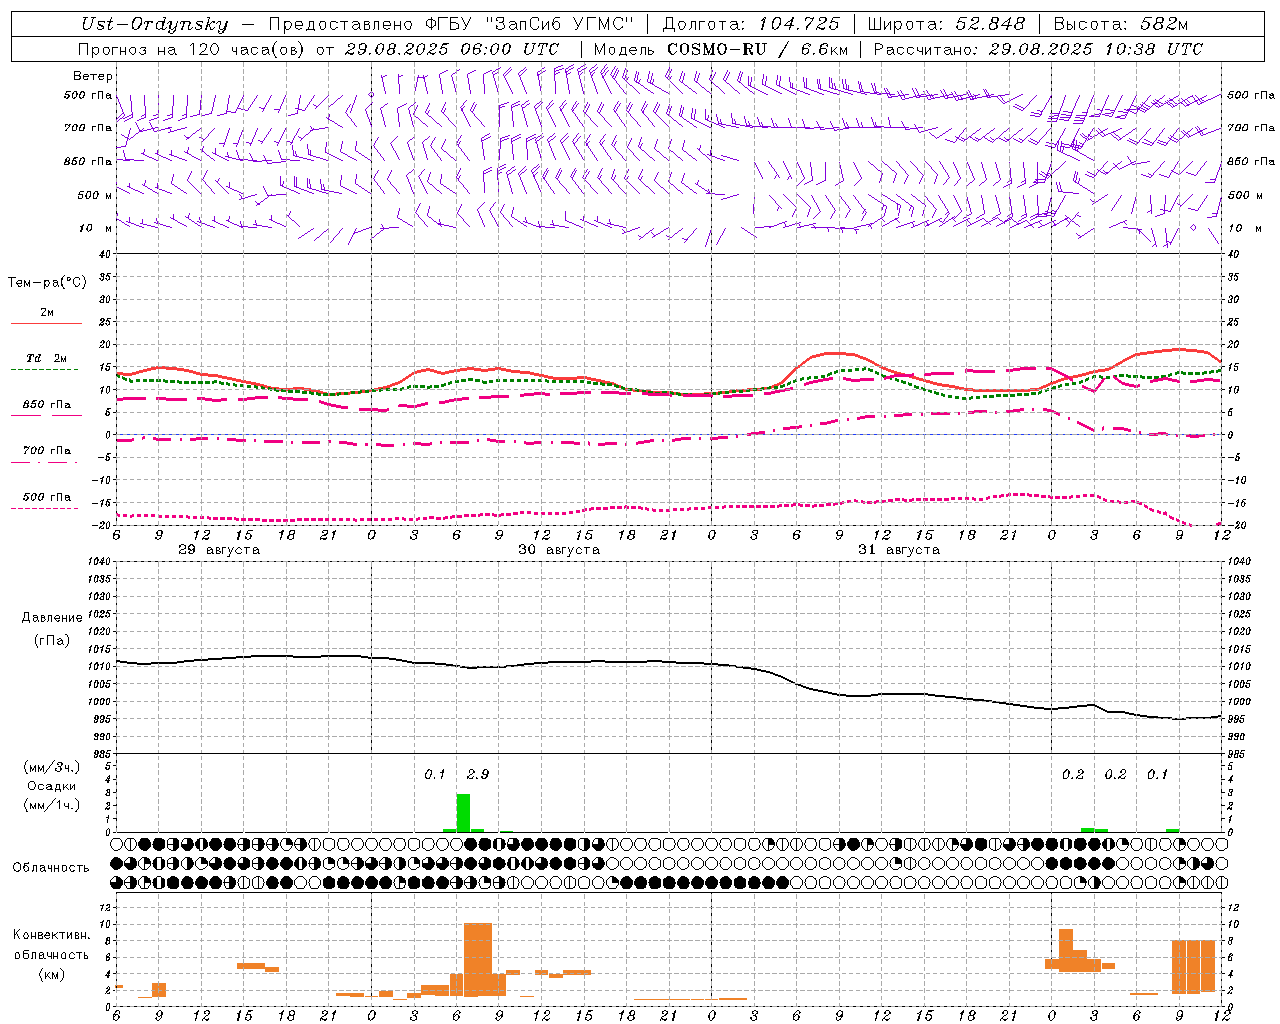Click the 'Облачность' cloud cover label

(51, 868)
